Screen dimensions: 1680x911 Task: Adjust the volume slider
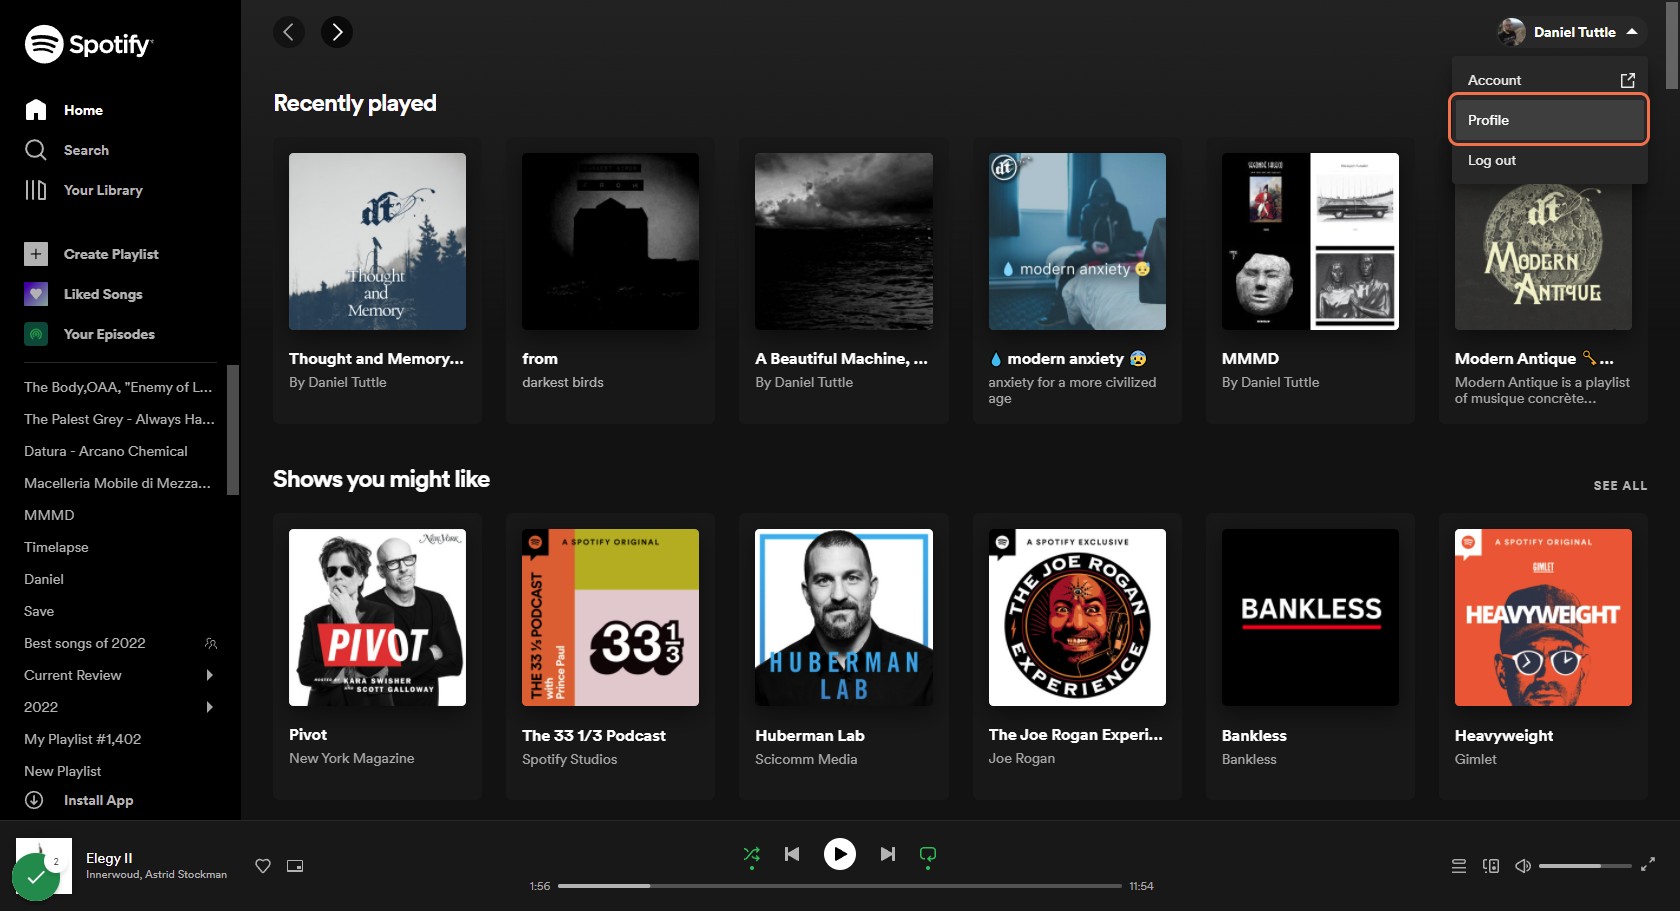(x=1584, y=866)
